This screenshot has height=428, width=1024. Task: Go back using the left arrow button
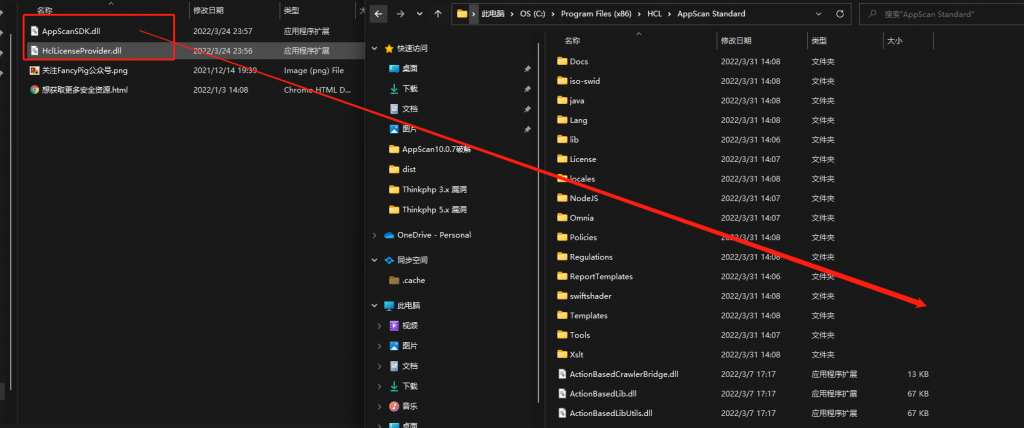click(x=379, y=14)
